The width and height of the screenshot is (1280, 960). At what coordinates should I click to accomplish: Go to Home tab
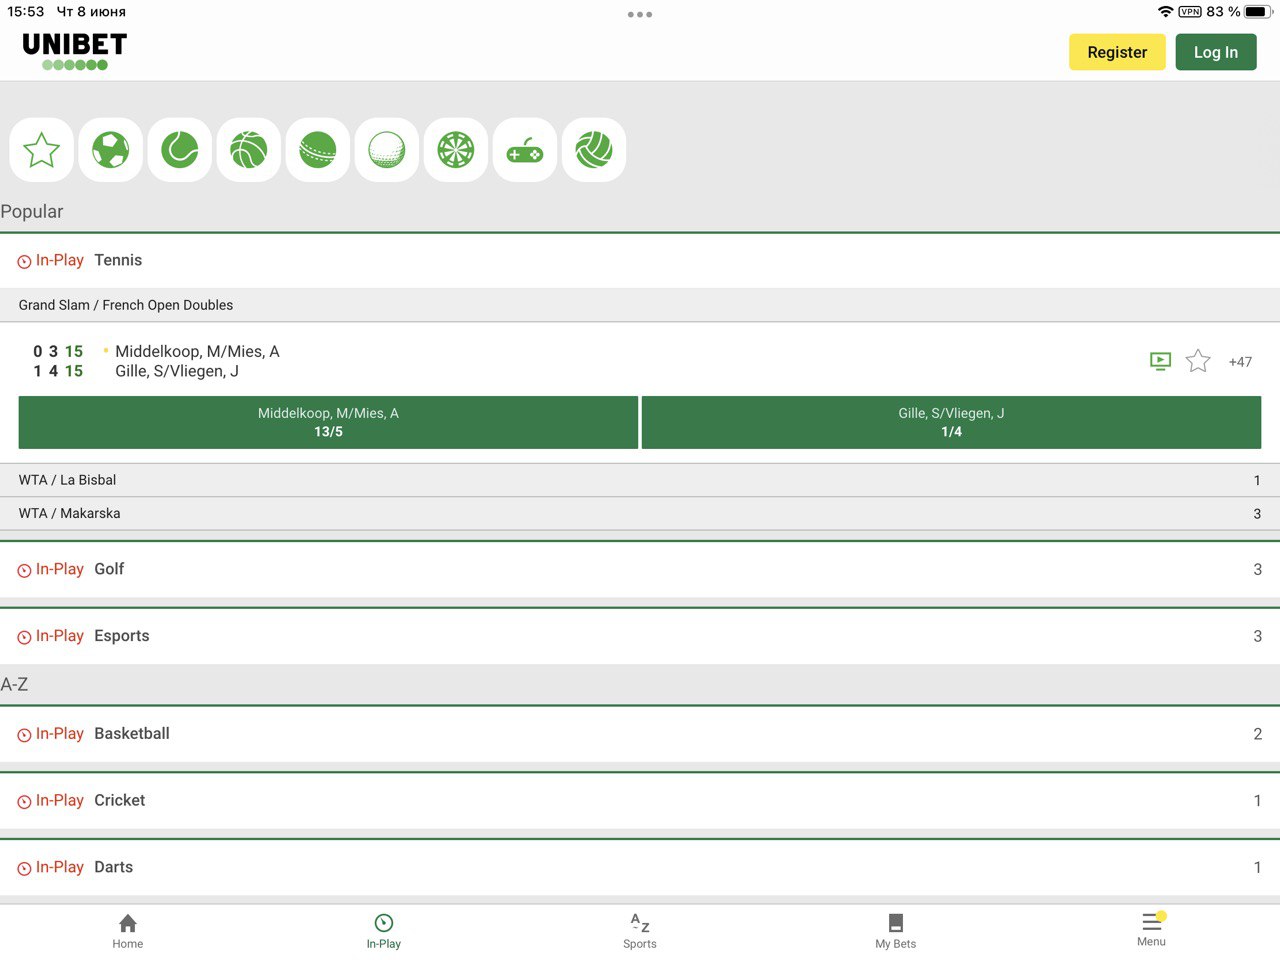128,931
